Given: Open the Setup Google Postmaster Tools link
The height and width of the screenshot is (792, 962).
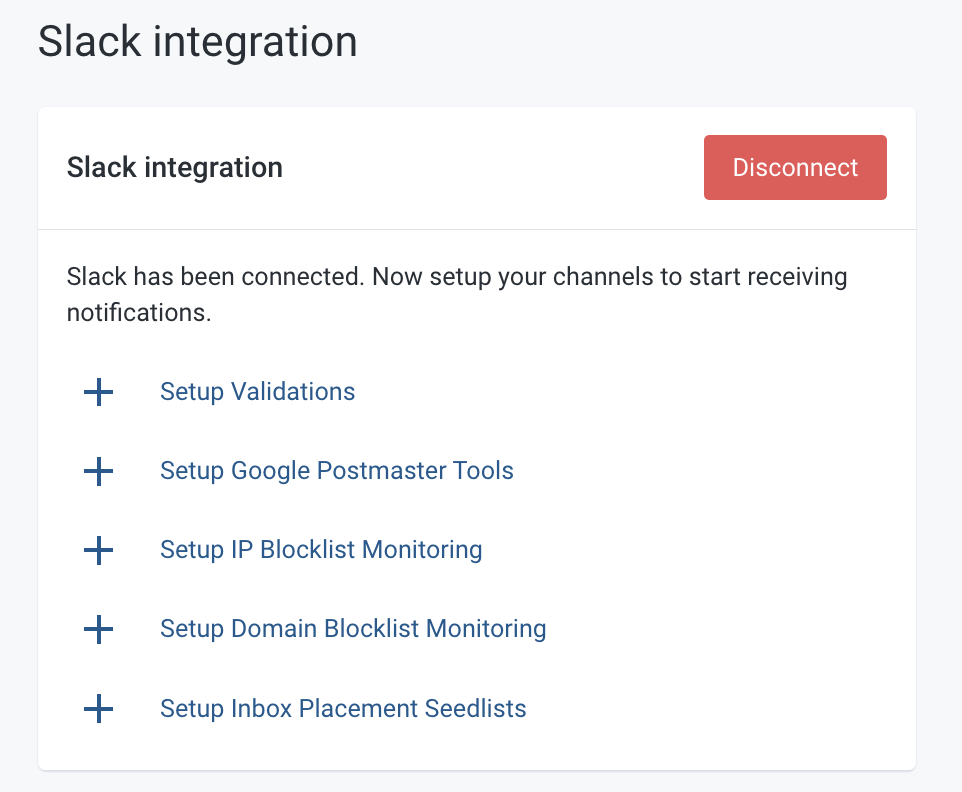Looking at the screenshot, I should coord(337,471).
